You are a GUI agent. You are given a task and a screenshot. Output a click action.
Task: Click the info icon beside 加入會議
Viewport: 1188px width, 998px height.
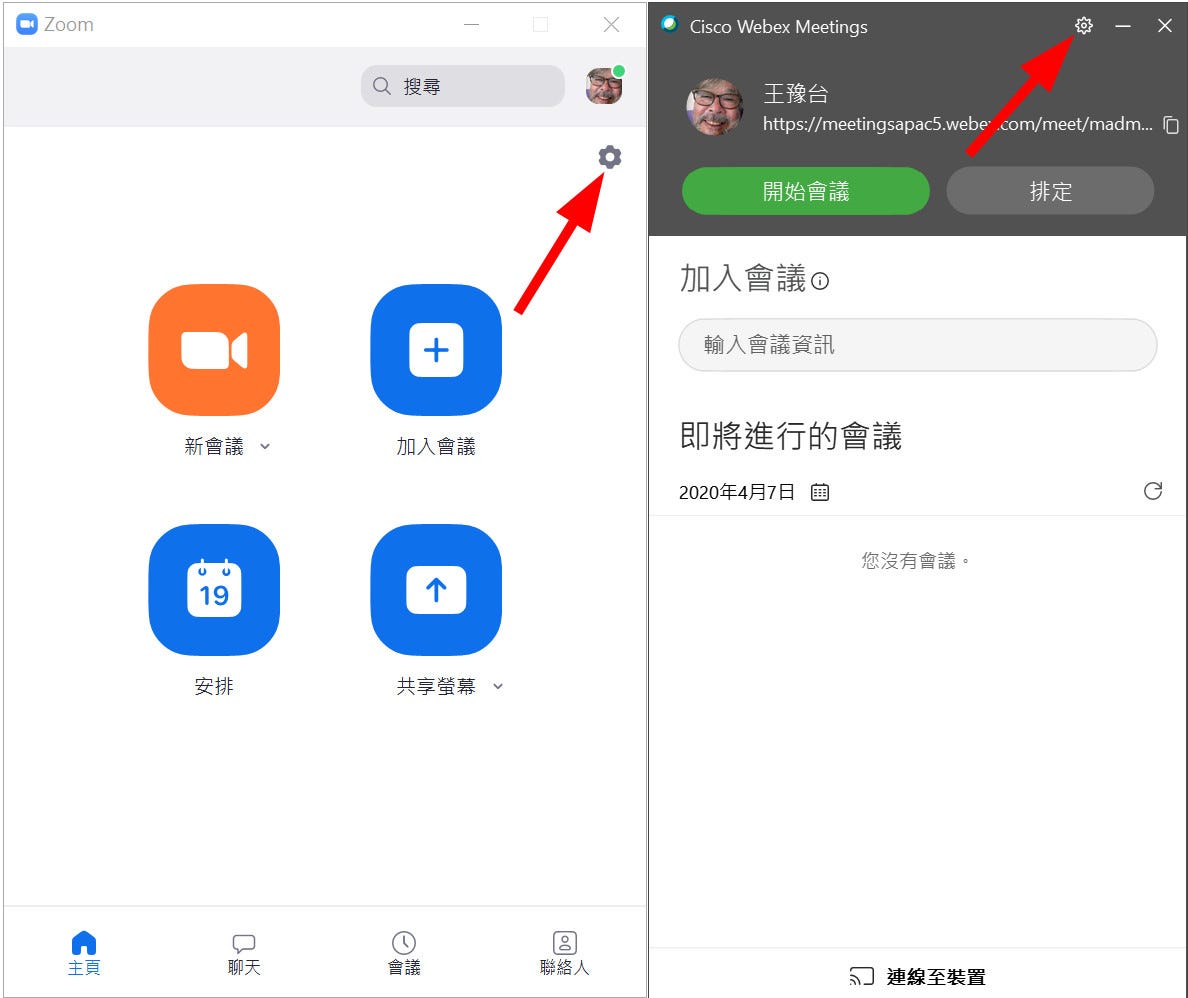point(820,281)
